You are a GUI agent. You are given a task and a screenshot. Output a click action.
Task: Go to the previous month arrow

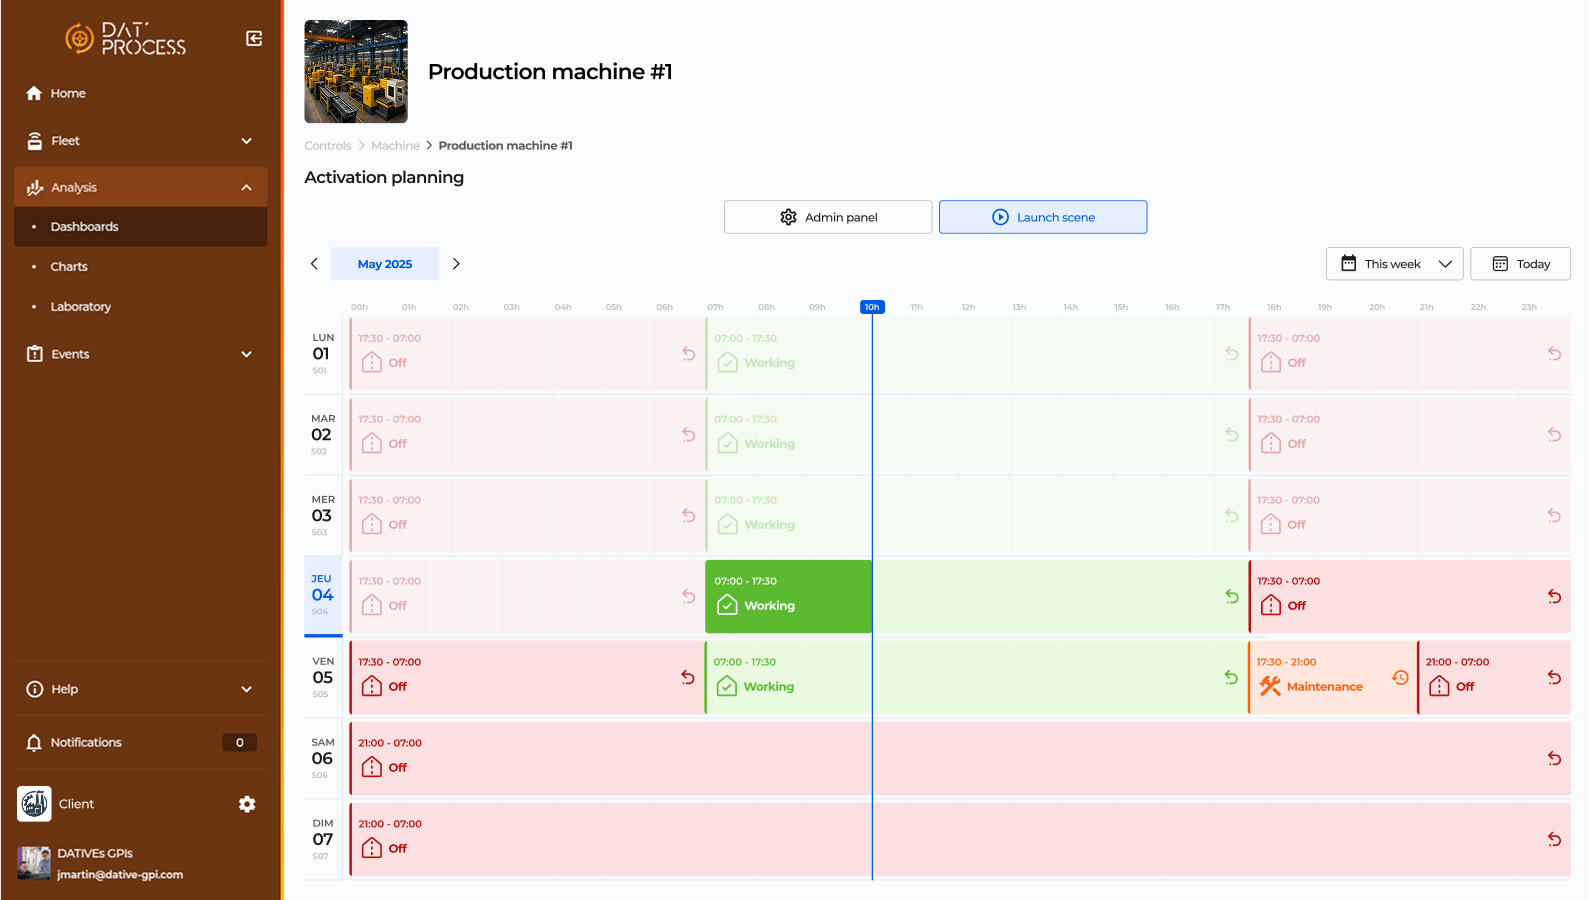pyautogui.click(x=314, y=264)
